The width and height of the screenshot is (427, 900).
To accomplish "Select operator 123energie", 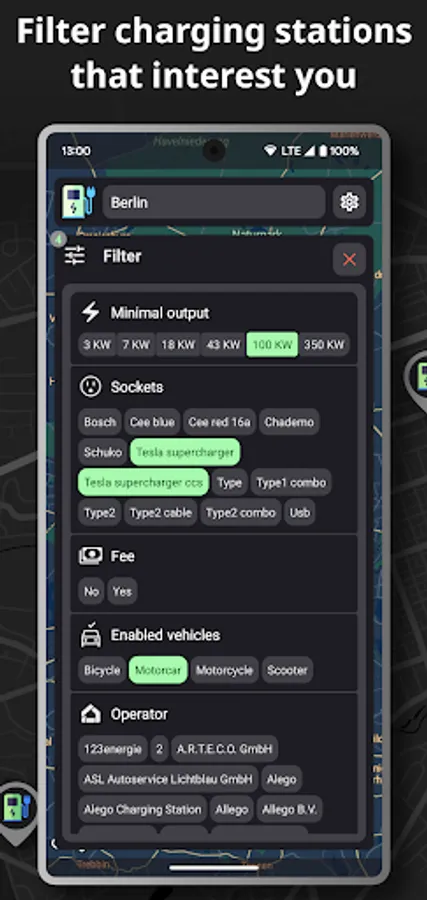I will click(x=112, y=749).
